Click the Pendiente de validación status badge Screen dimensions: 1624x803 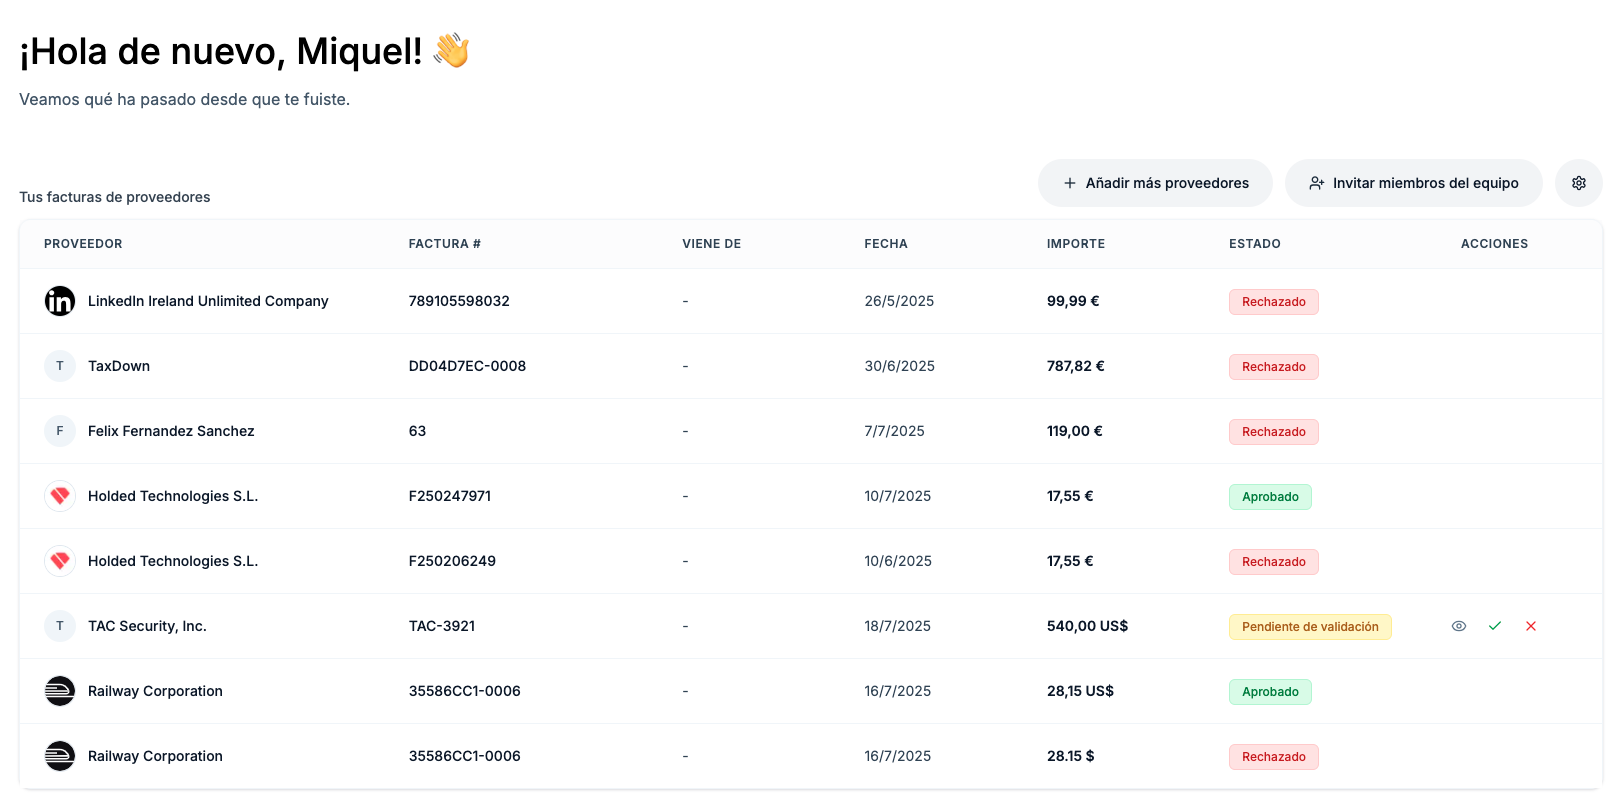[x=1309, y=627]
